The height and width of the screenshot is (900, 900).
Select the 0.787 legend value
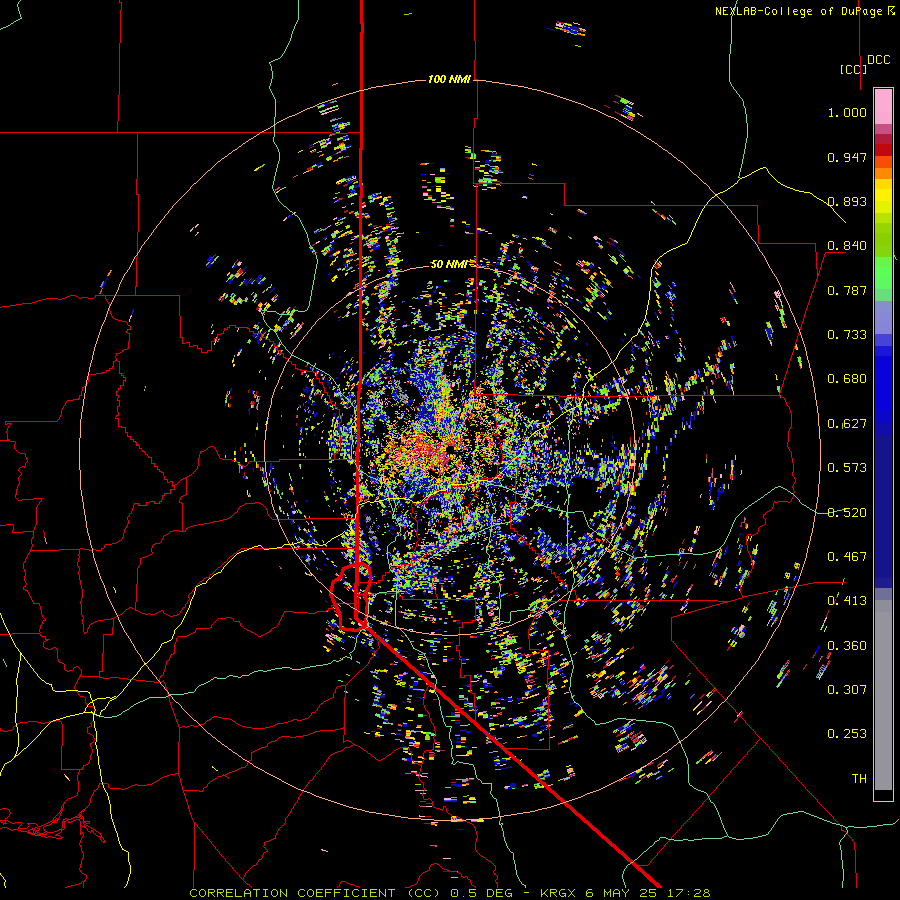[847, 290]
